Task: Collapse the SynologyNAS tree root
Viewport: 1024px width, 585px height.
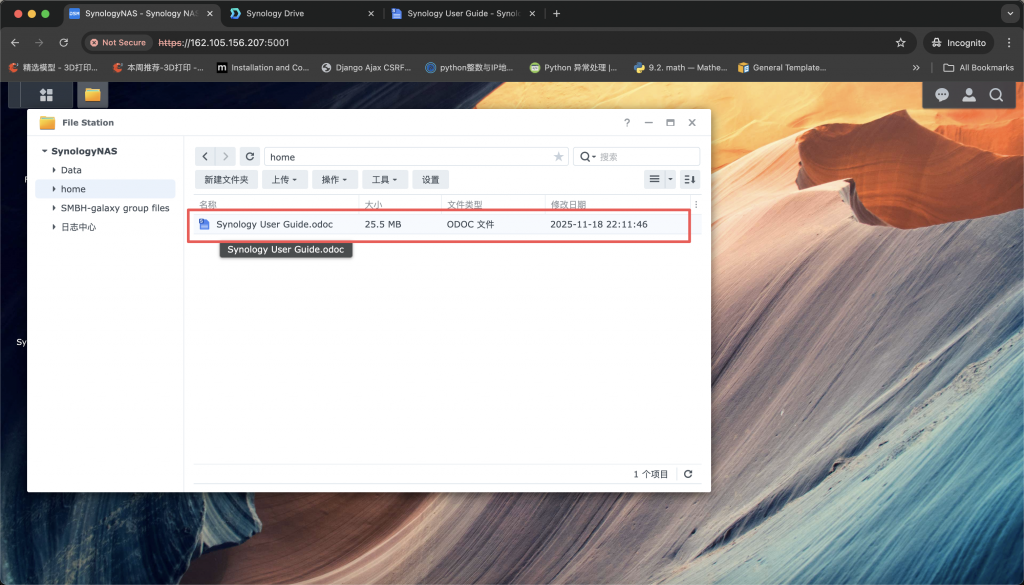Action: click(x=45, y=152)
